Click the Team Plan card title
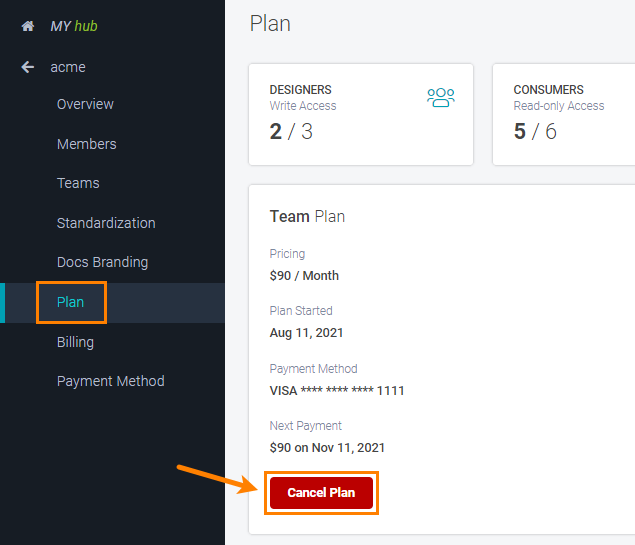Image resolution: width=635 pixels, height=545 pixels. tap(307, 216)
